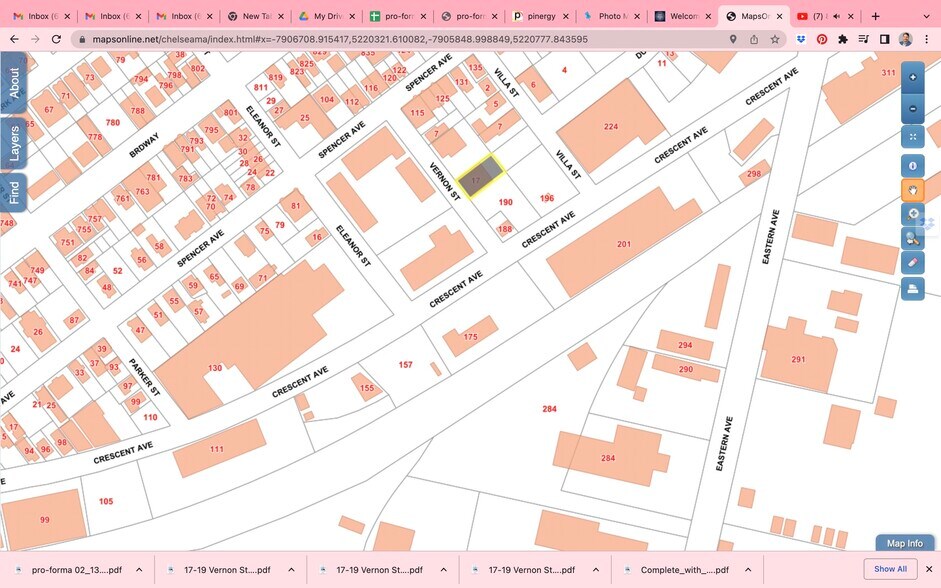941x588 pixels.
Task: Select the Identify info tool
Action: (912, 166)
